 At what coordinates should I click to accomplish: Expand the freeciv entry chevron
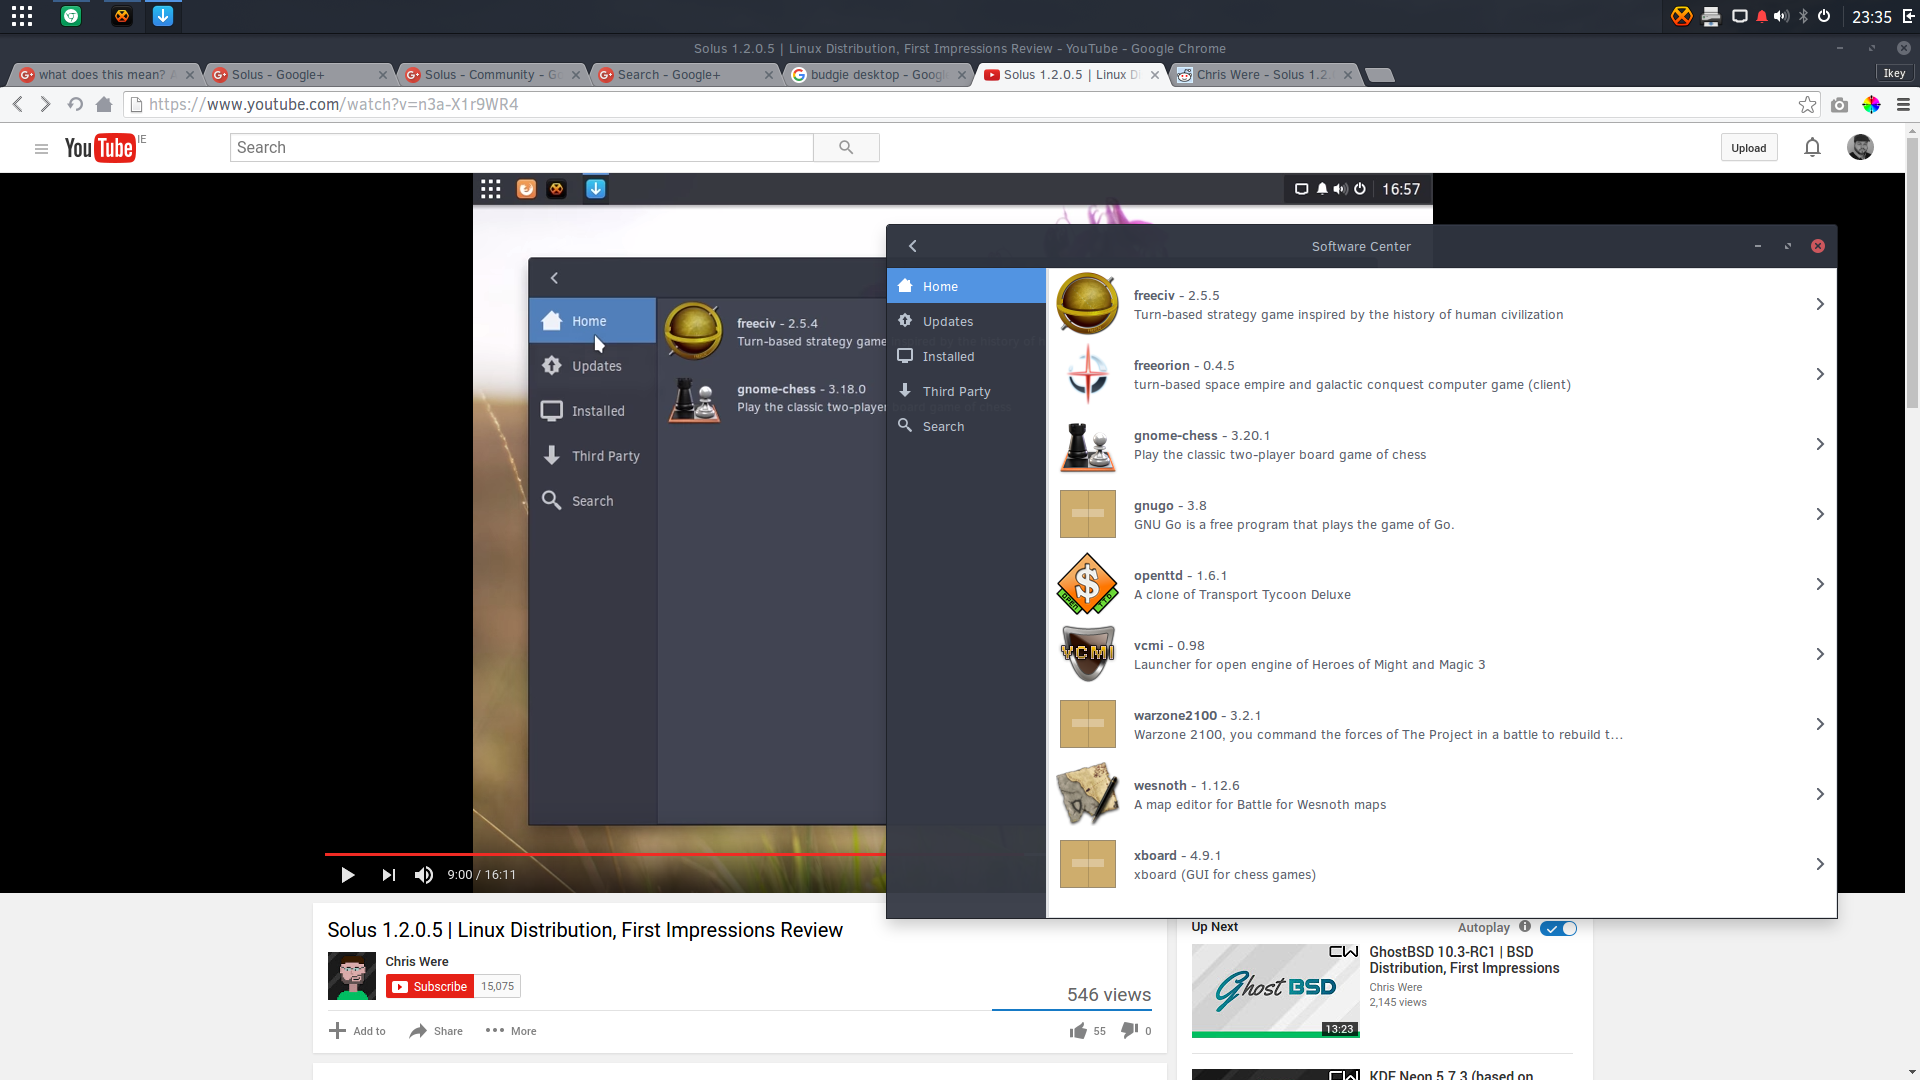point(1820,304)
